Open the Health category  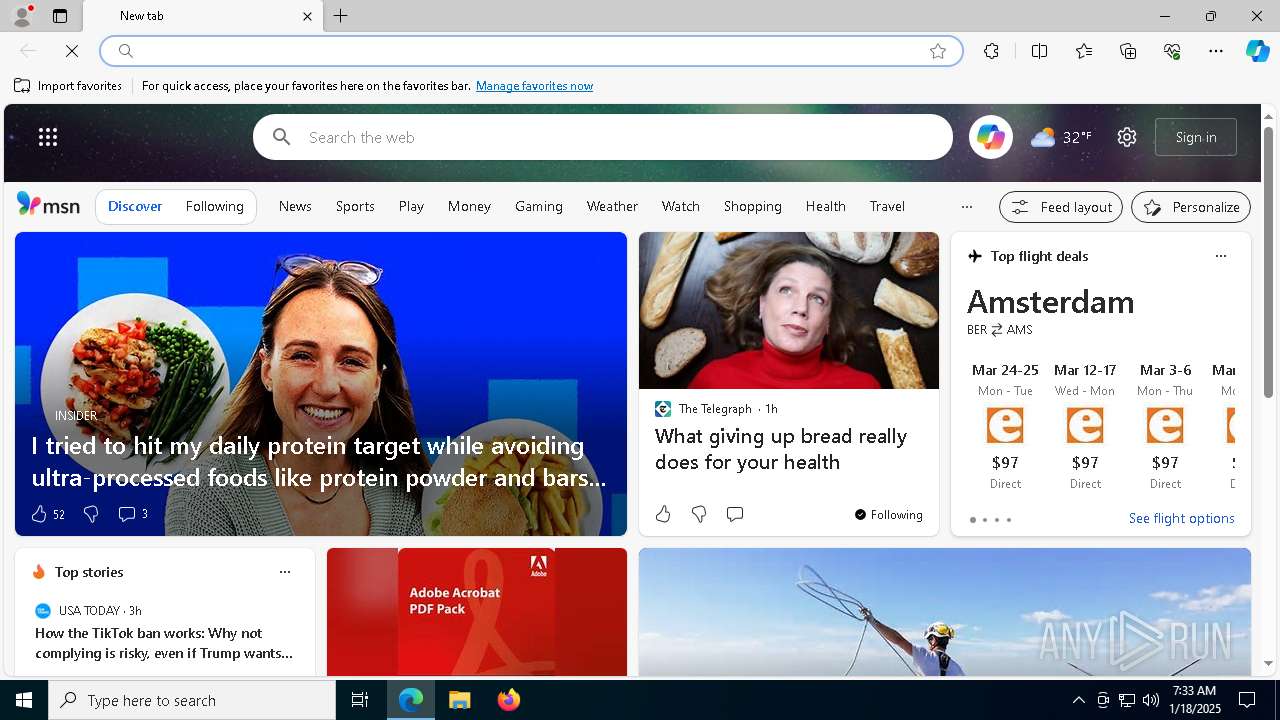coord(826,206)
